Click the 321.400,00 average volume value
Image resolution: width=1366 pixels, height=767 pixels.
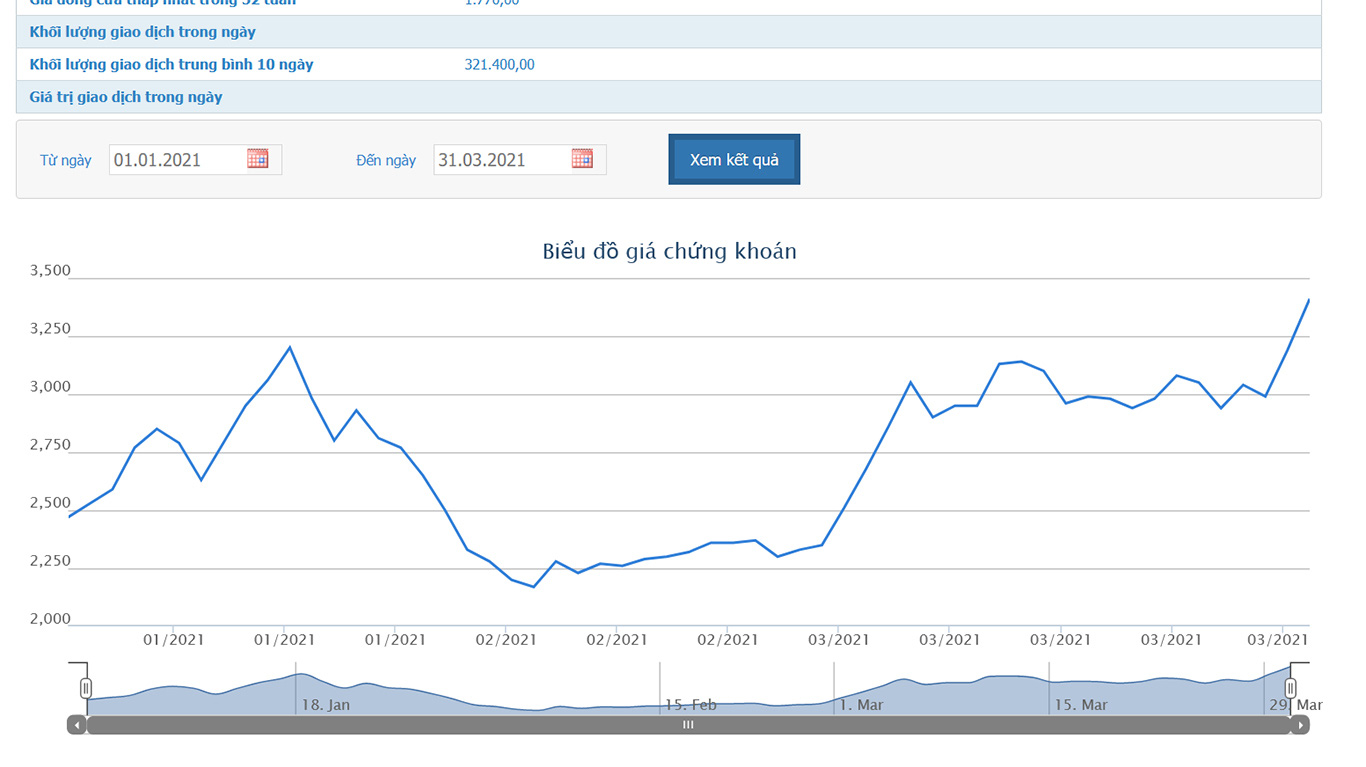(x=499, y=65)
